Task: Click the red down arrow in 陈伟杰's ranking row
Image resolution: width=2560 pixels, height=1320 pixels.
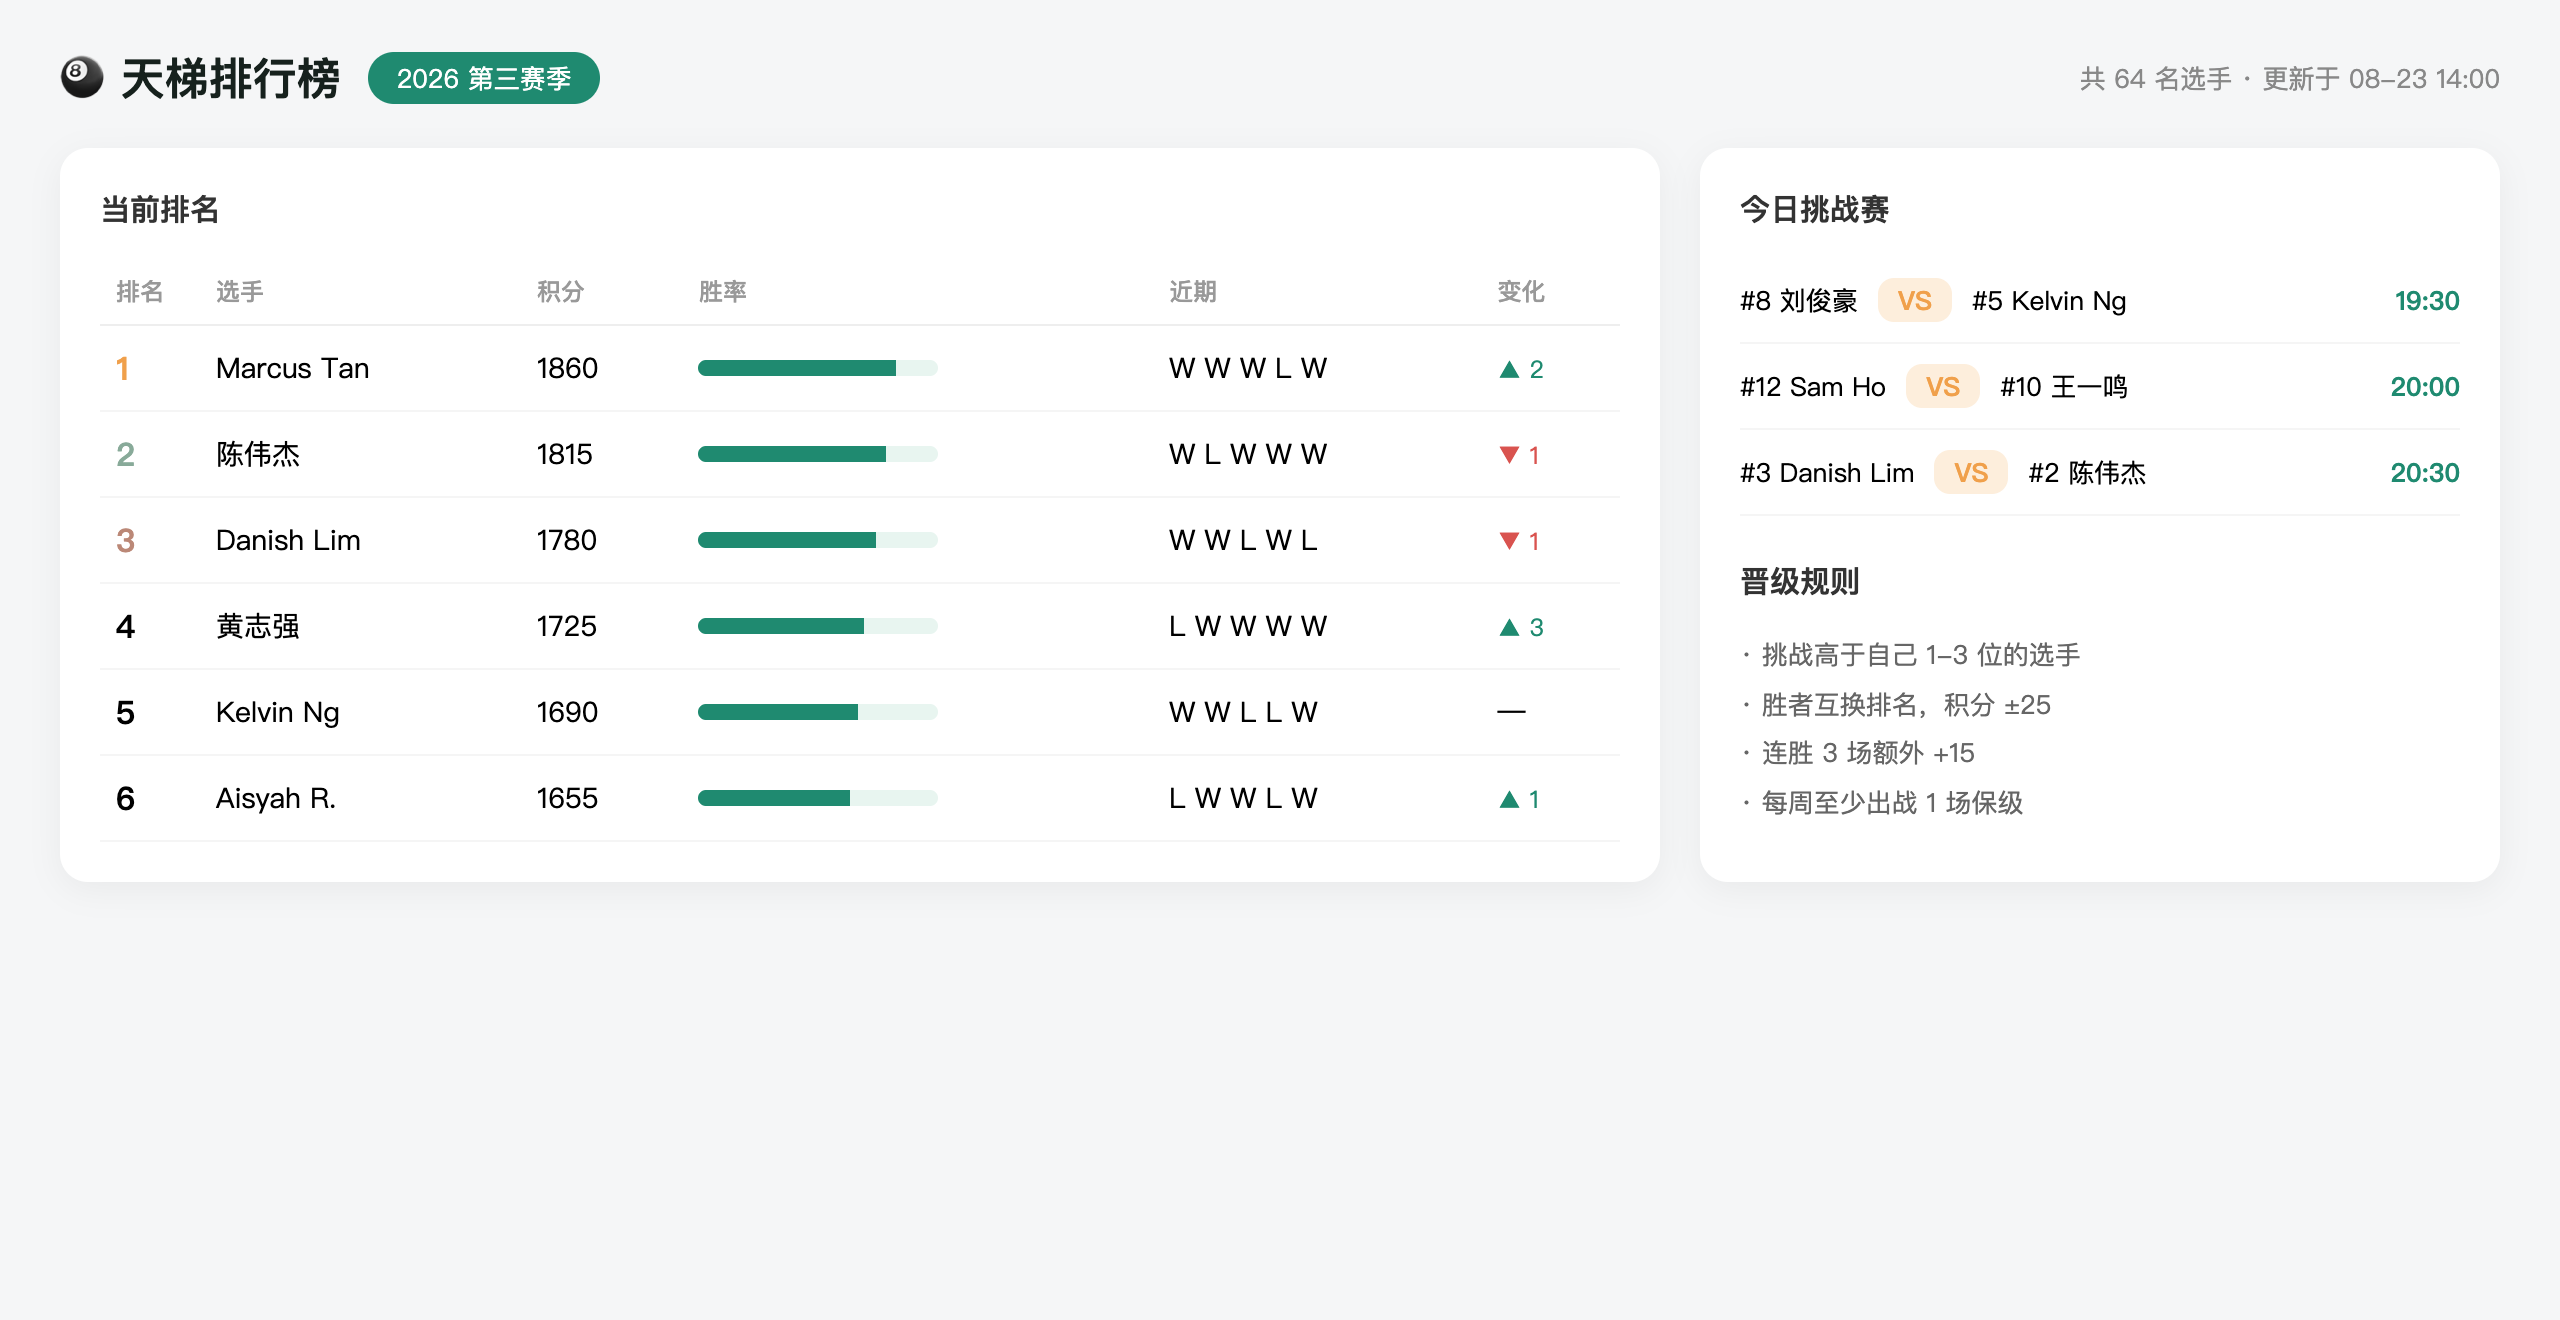Action: pyautogui.click(x=1509, y=455)
